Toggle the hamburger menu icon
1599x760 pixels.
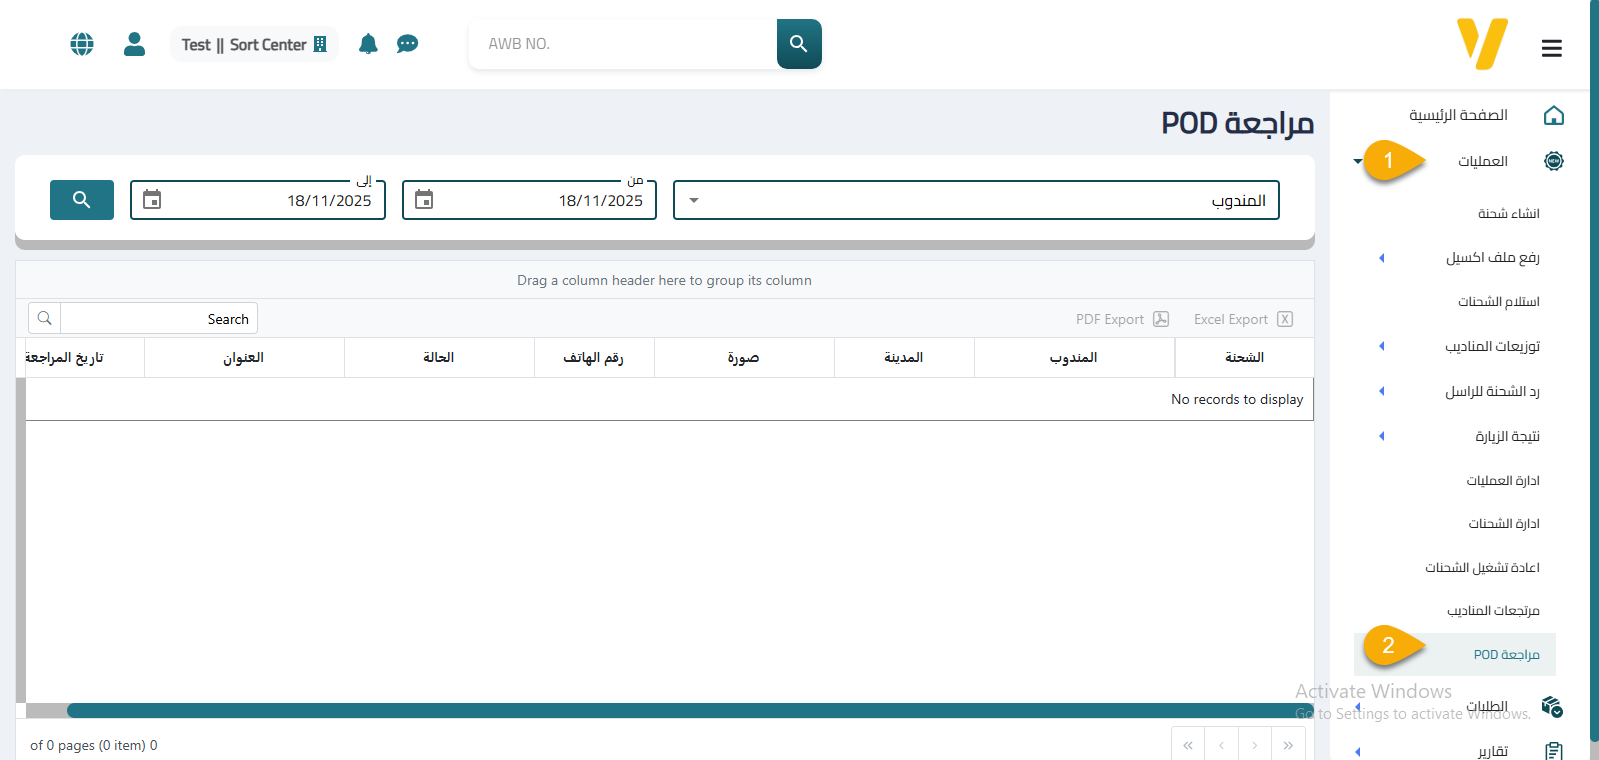[x=1551, y=48]
